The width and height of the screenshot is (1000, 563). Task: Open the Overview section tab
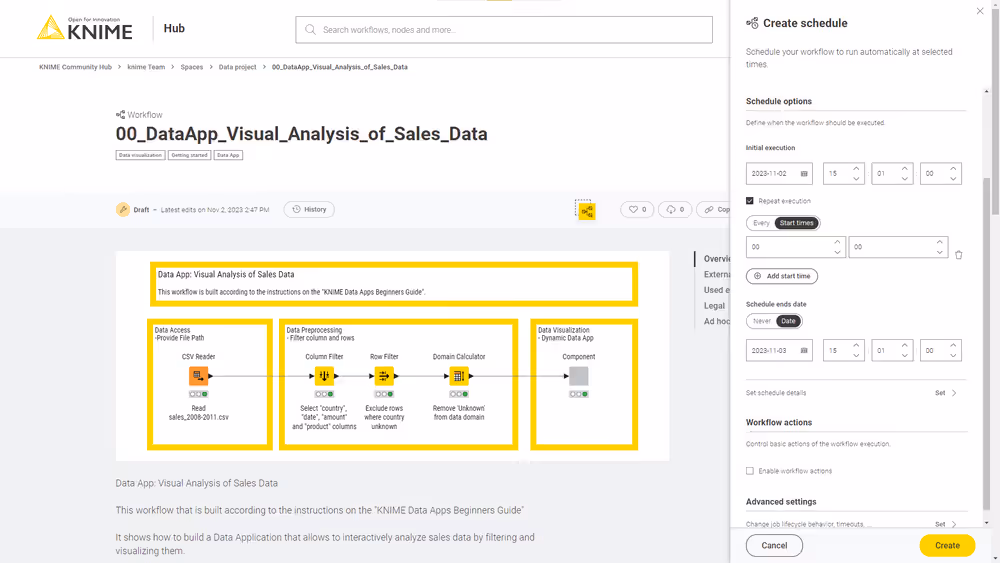pos(716,259)
